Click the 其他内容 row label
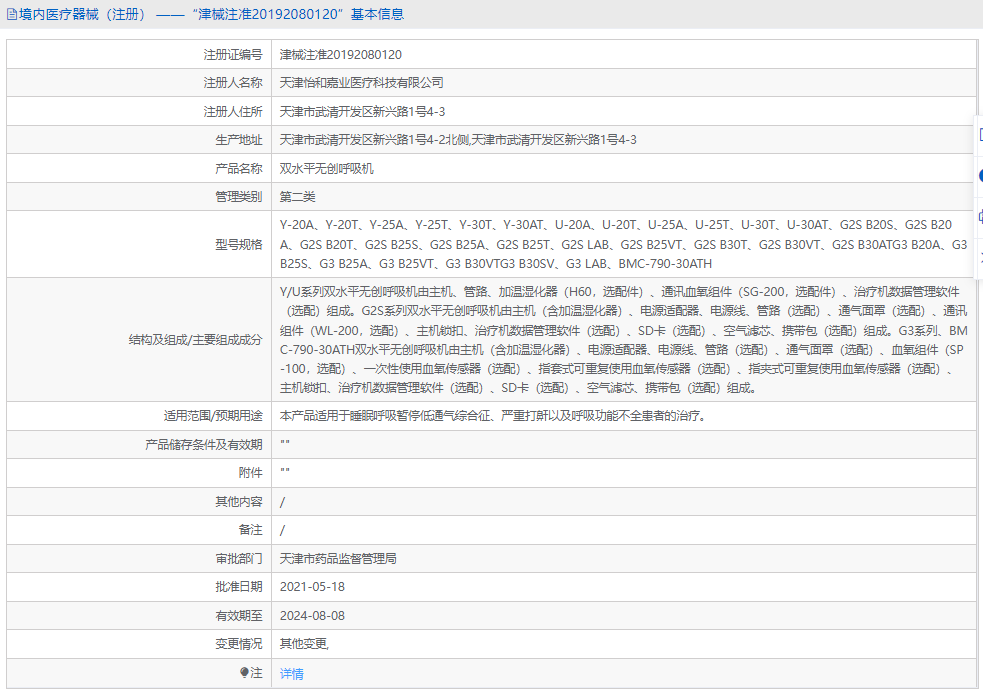The height and width of the screenshot is (694, 983). pyautogui.click(x=238, y=502)
